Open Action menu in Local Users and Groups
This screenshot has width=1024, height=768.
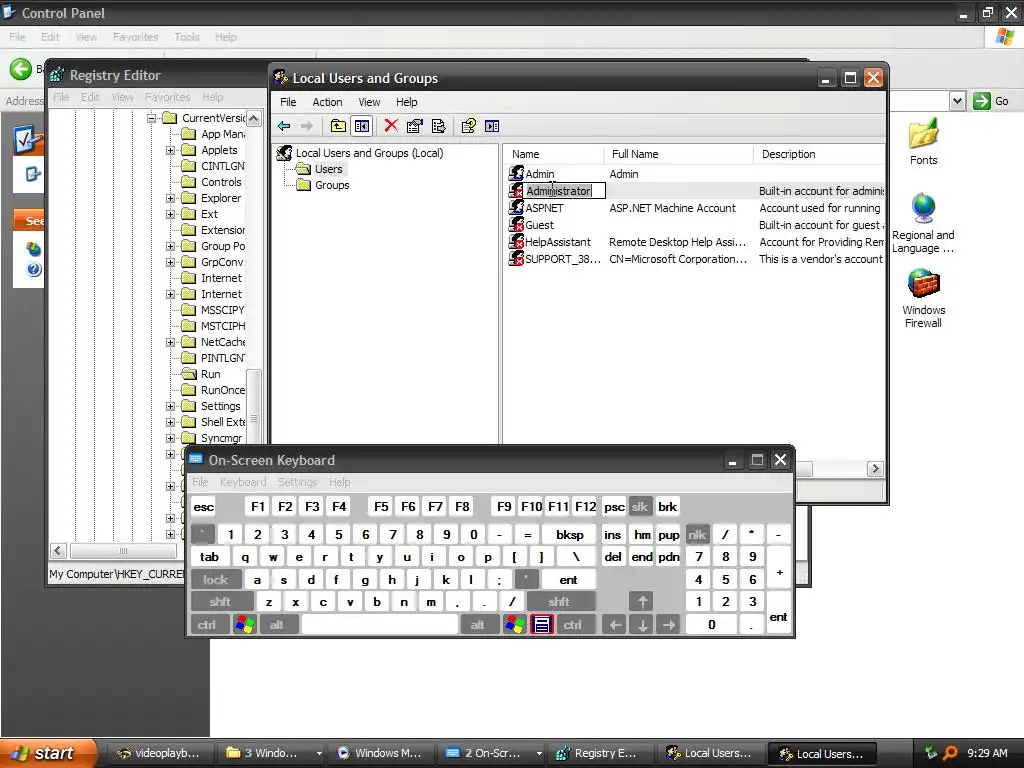point(327,102)
